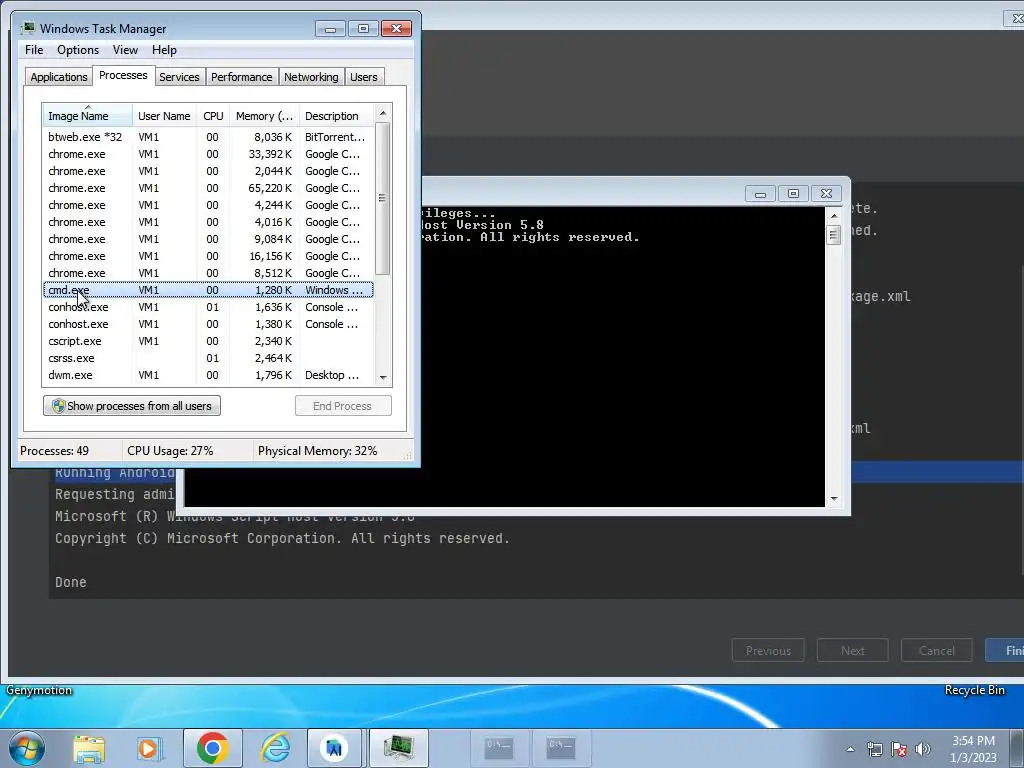1024x768 pixels.
Task: Open Action Center flag tray icon
Action: tap(899, 749)
